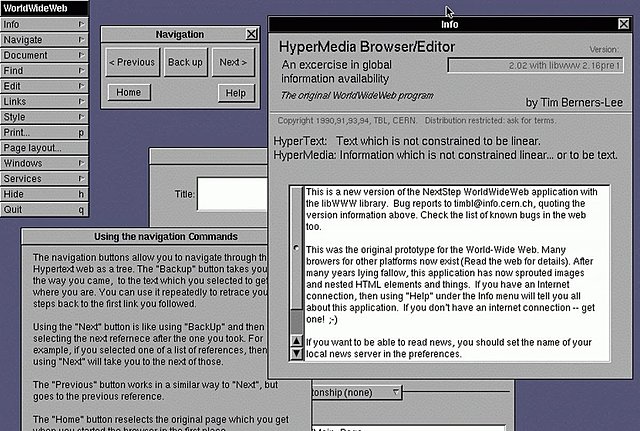Click the 'Back up' navigation button
Image resolution: width=640 pixels, height=431 pixels.
(x=185, y=62)
